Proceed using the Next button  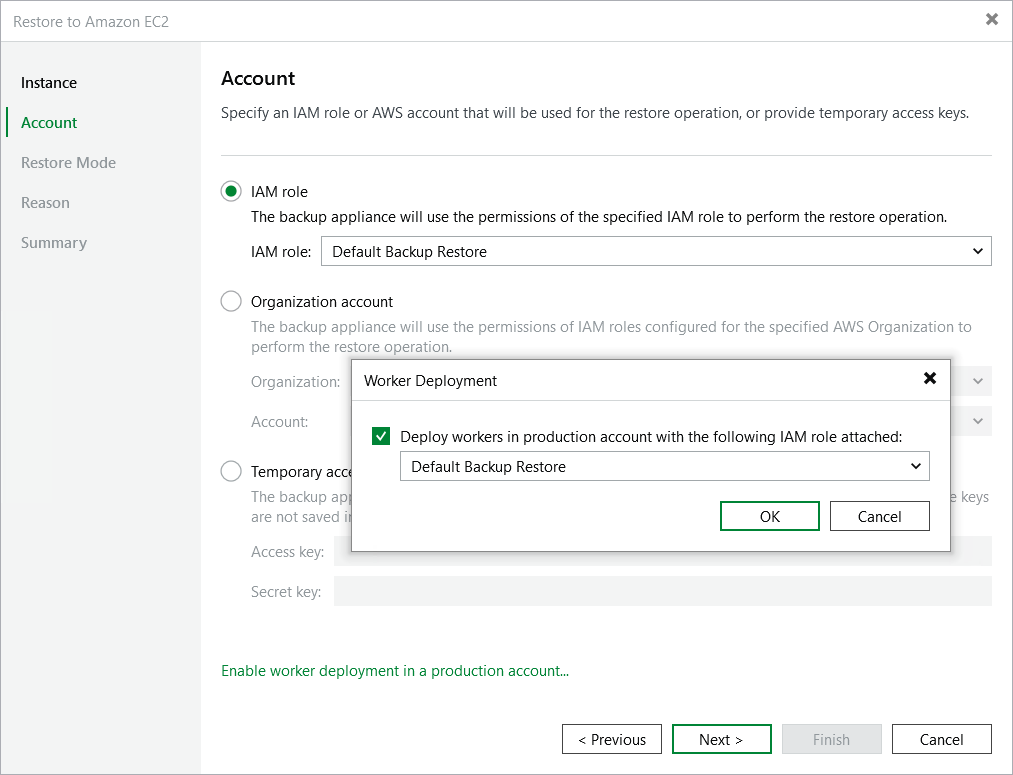pos(721,739)
